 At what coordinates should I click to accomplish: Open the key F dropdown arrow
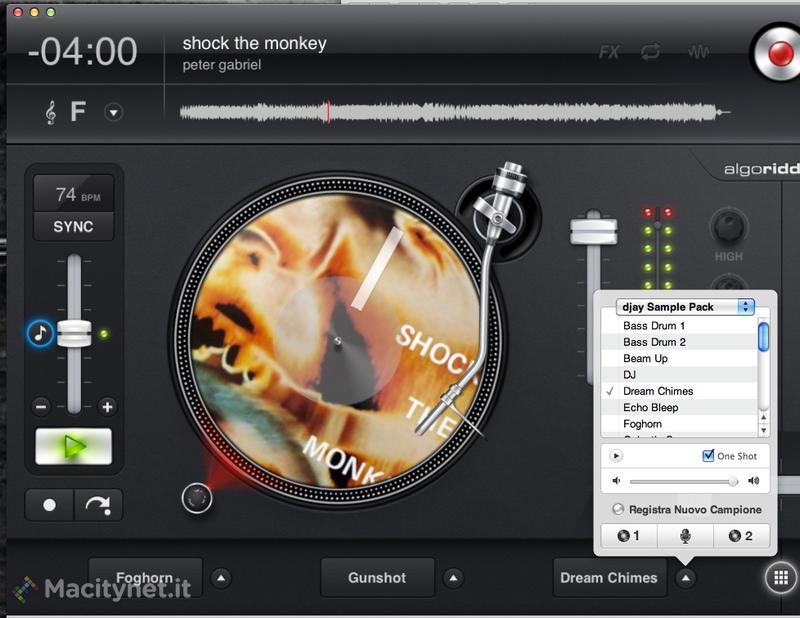[113, 112]
